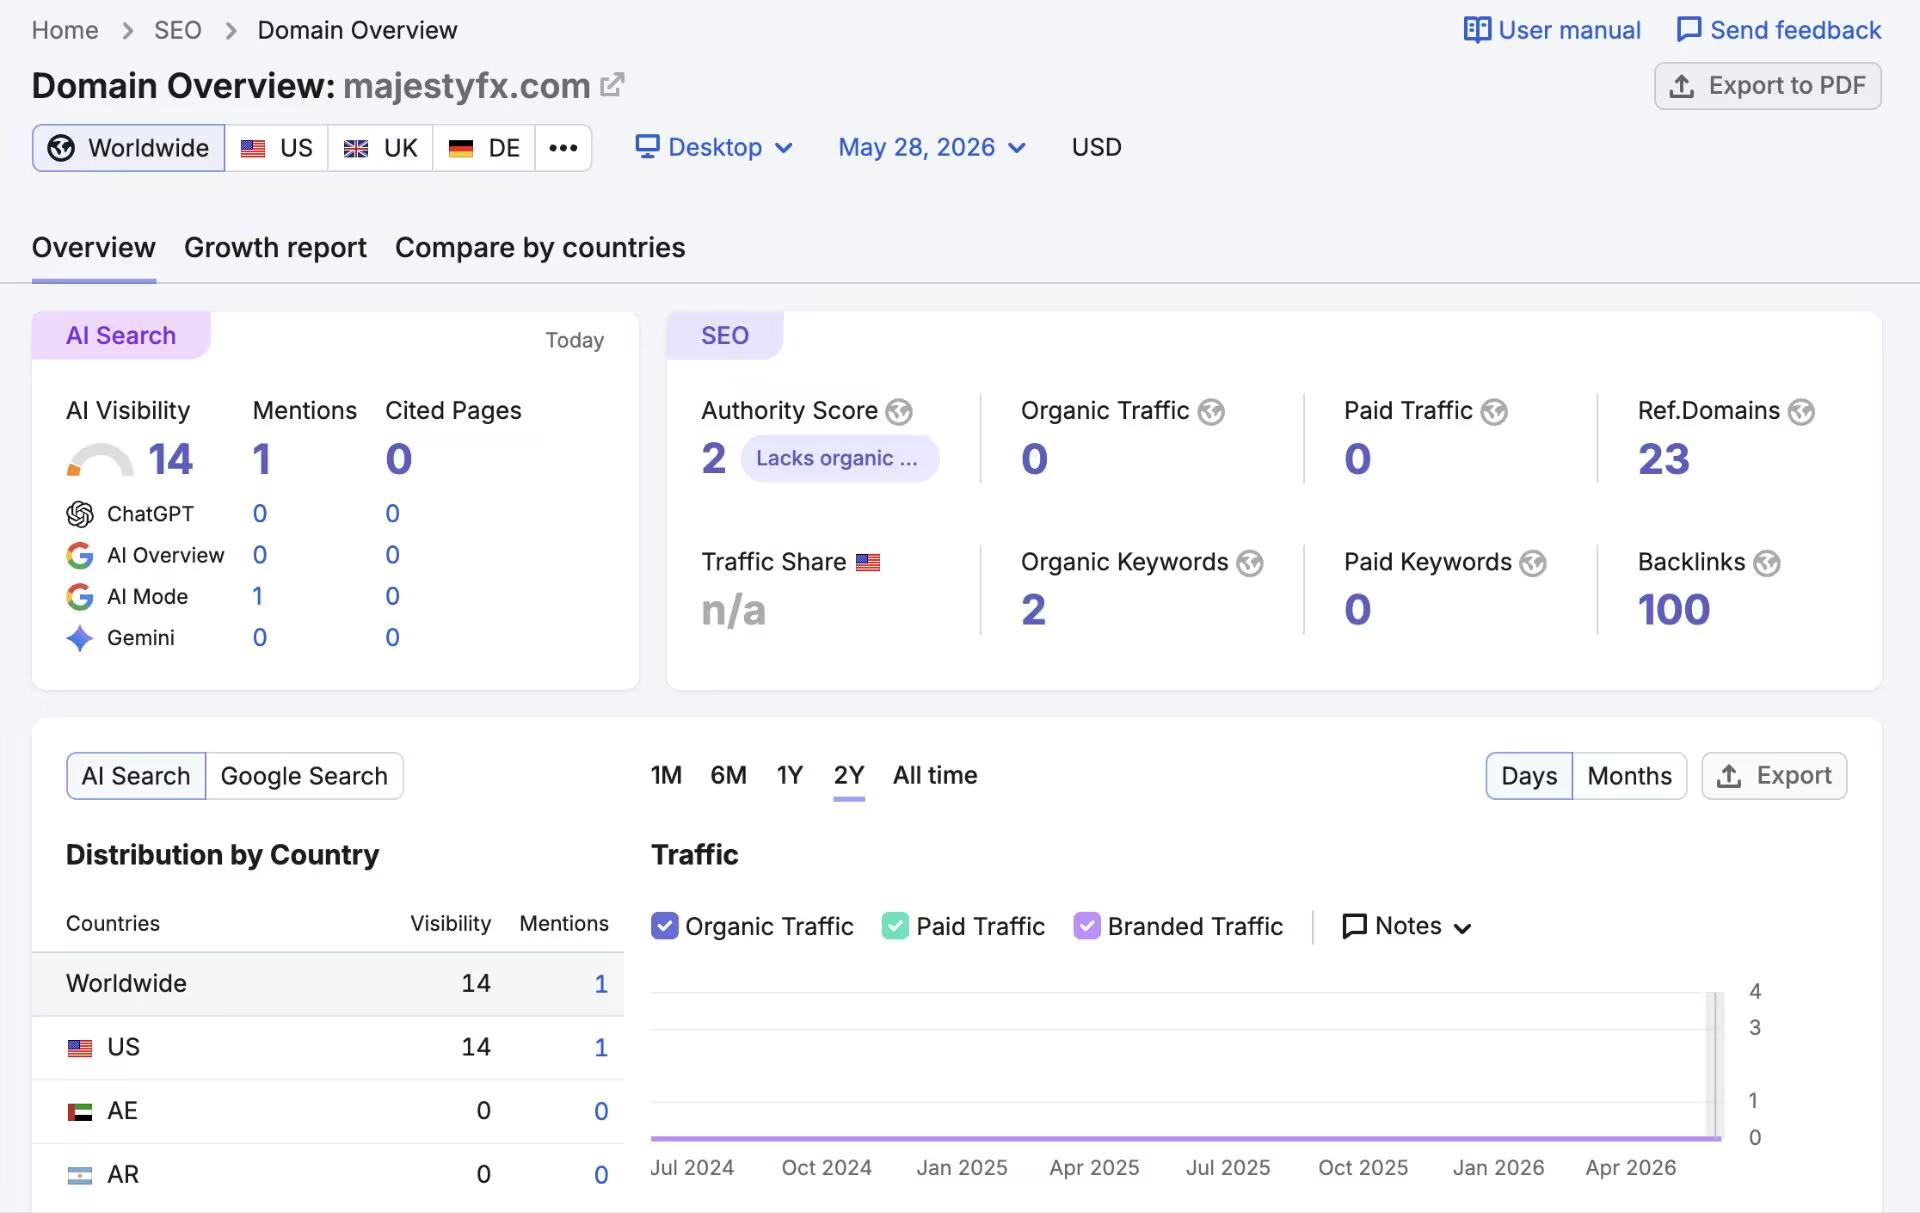
Task: Click the AI Visibility gauge icon
Action: click(100, 460)
